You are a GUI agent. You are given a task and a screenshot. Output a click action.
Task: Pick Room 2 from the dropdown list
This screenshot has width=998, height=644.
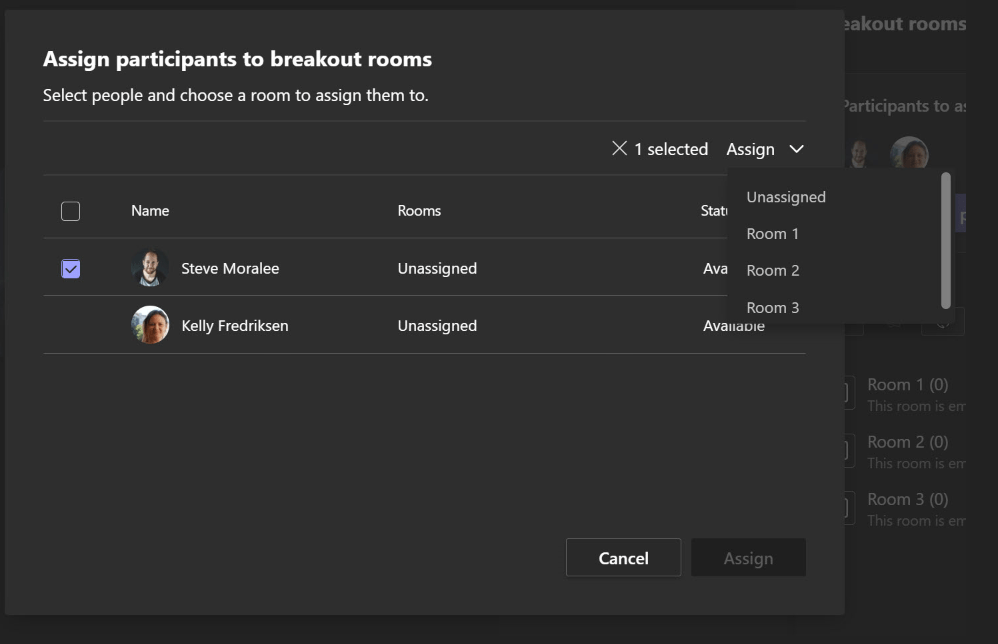pyautogui.click(x=772, y=270)
